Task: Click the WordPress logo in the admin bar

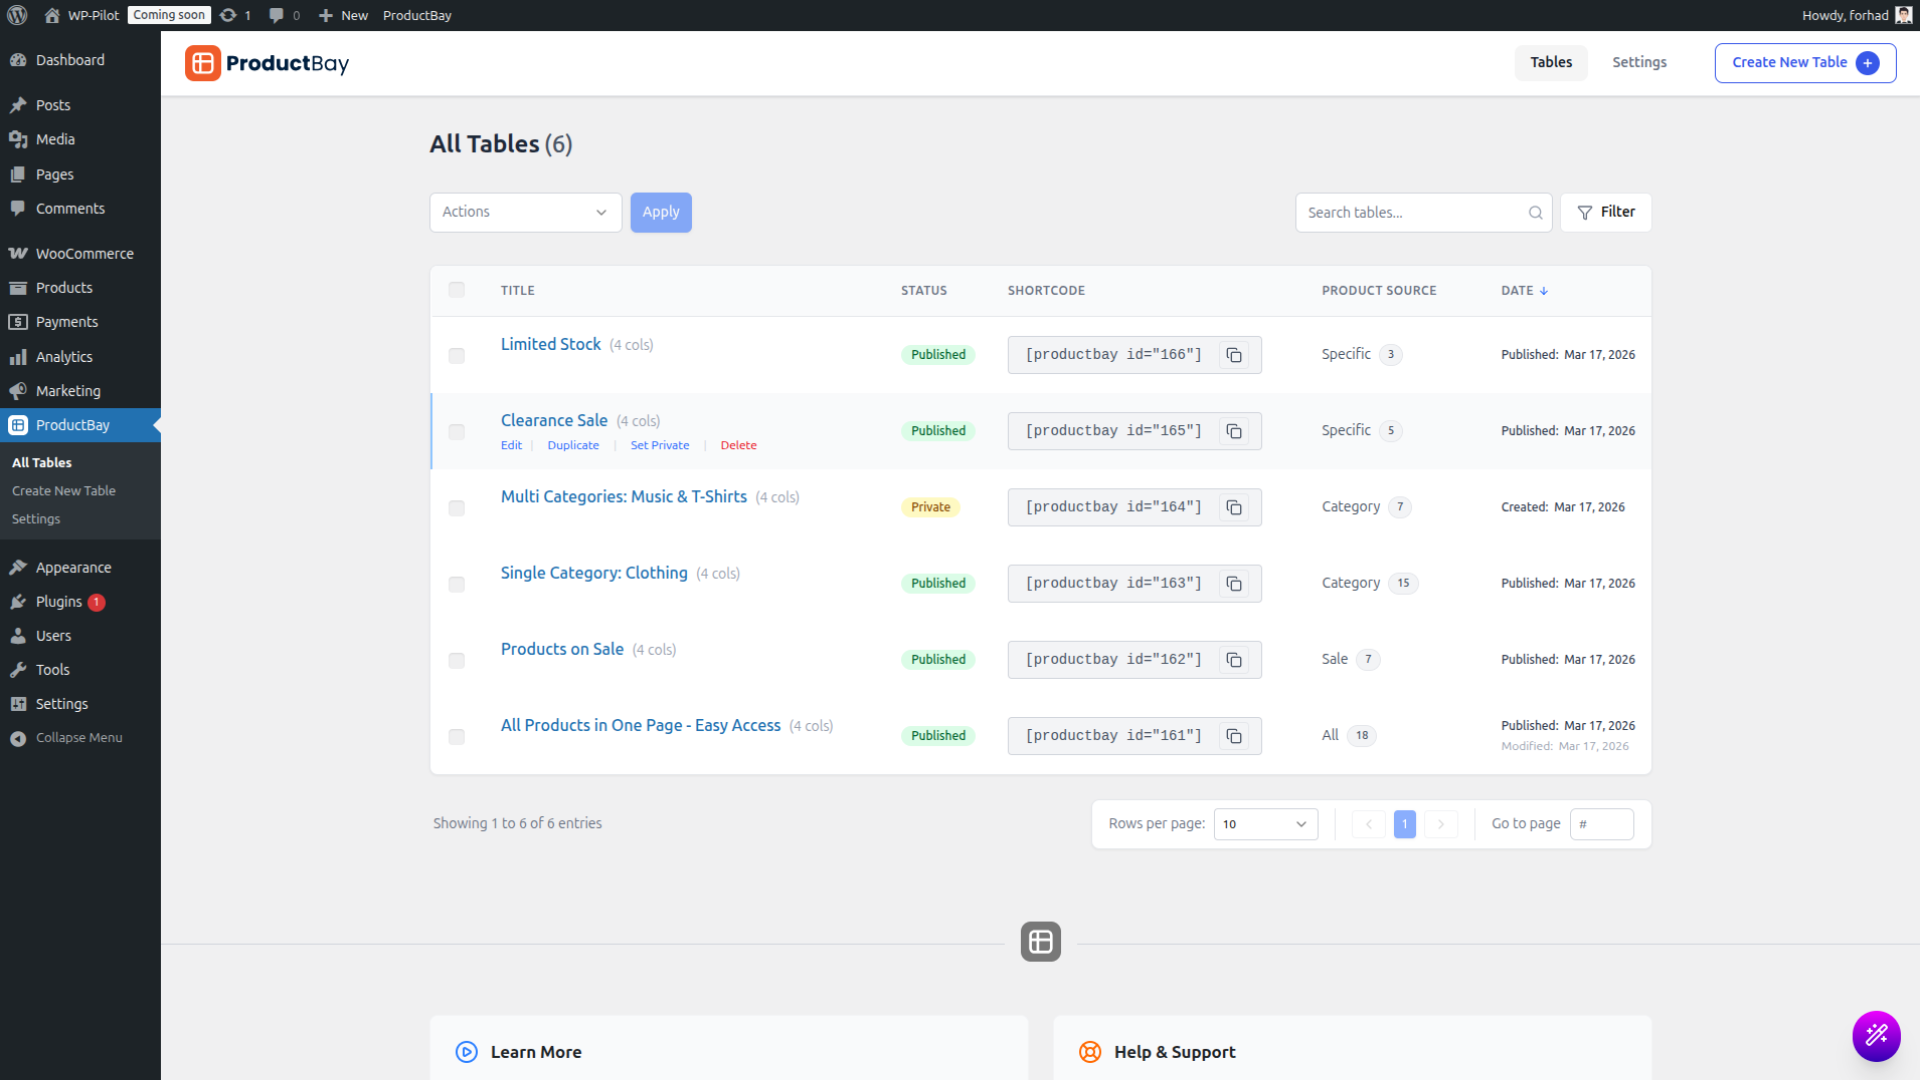Action: click(16, 15)
